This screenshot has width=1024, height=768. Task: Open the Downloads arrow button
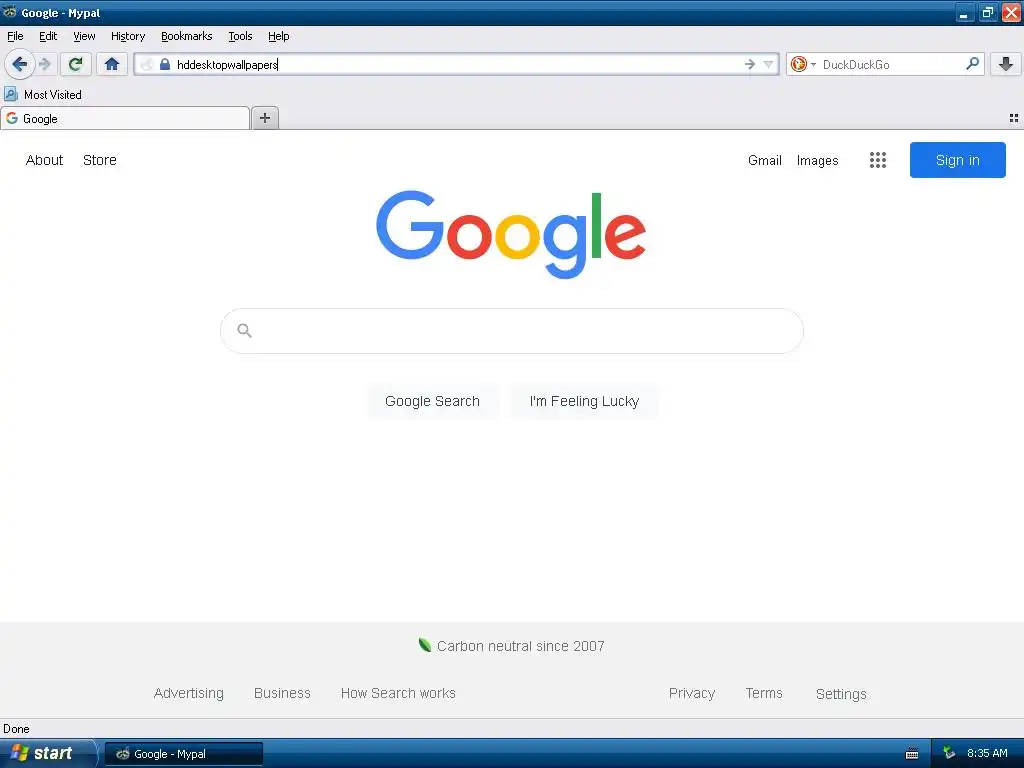point(1006,64)
